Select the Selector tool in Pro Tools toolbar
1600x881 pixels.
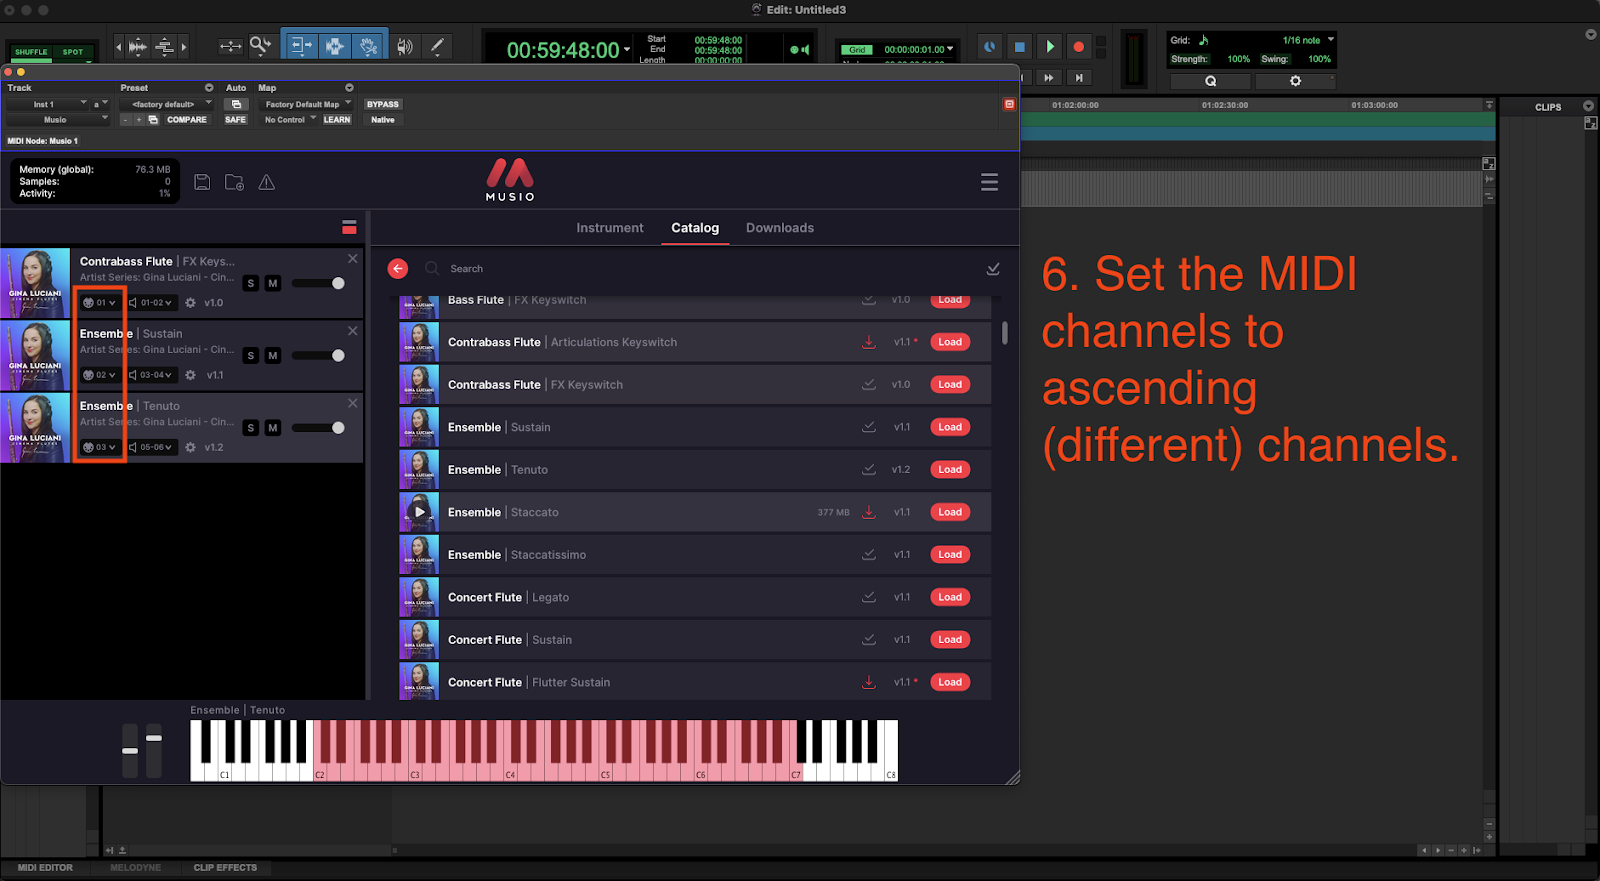coord(334,45)
